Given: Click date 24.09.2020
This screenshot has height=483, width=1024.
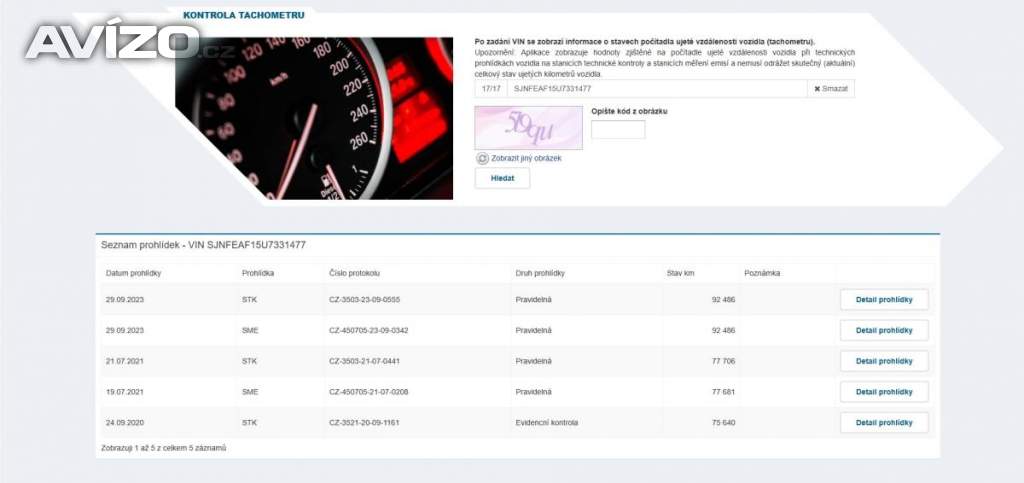Looking at the screenshot, I should click(x=124, y=422).
